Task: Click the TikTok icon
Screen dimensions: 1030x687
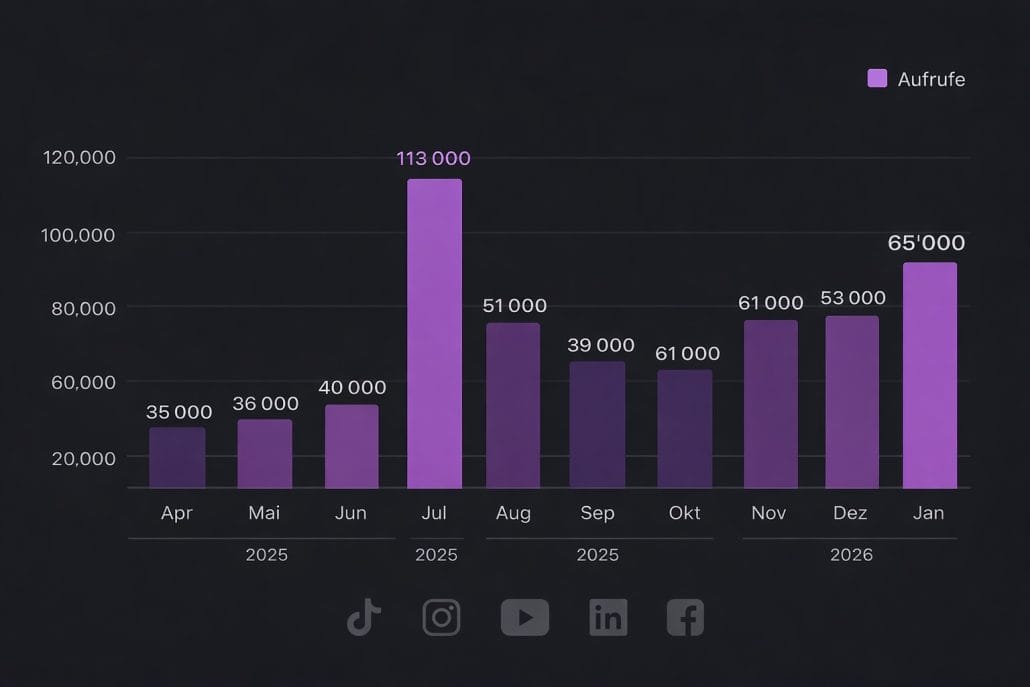Action: 364,617
